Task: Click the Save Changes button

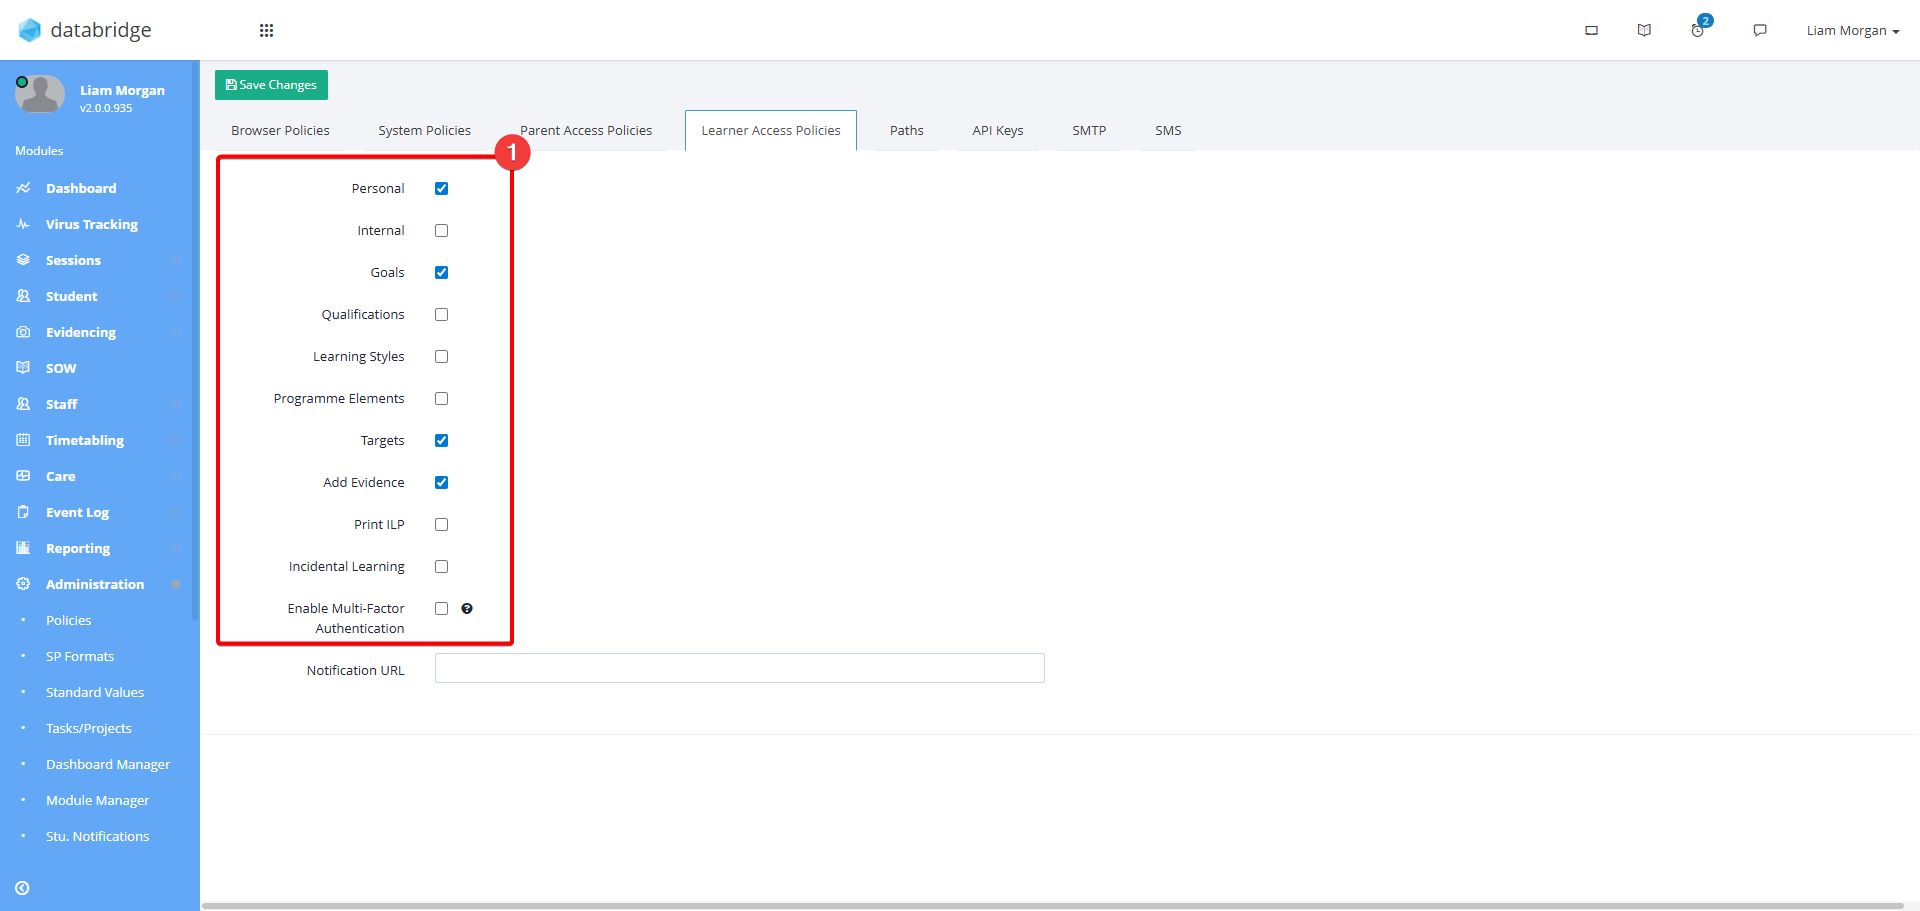Action: pyautogui.click(x=271, y=85)
